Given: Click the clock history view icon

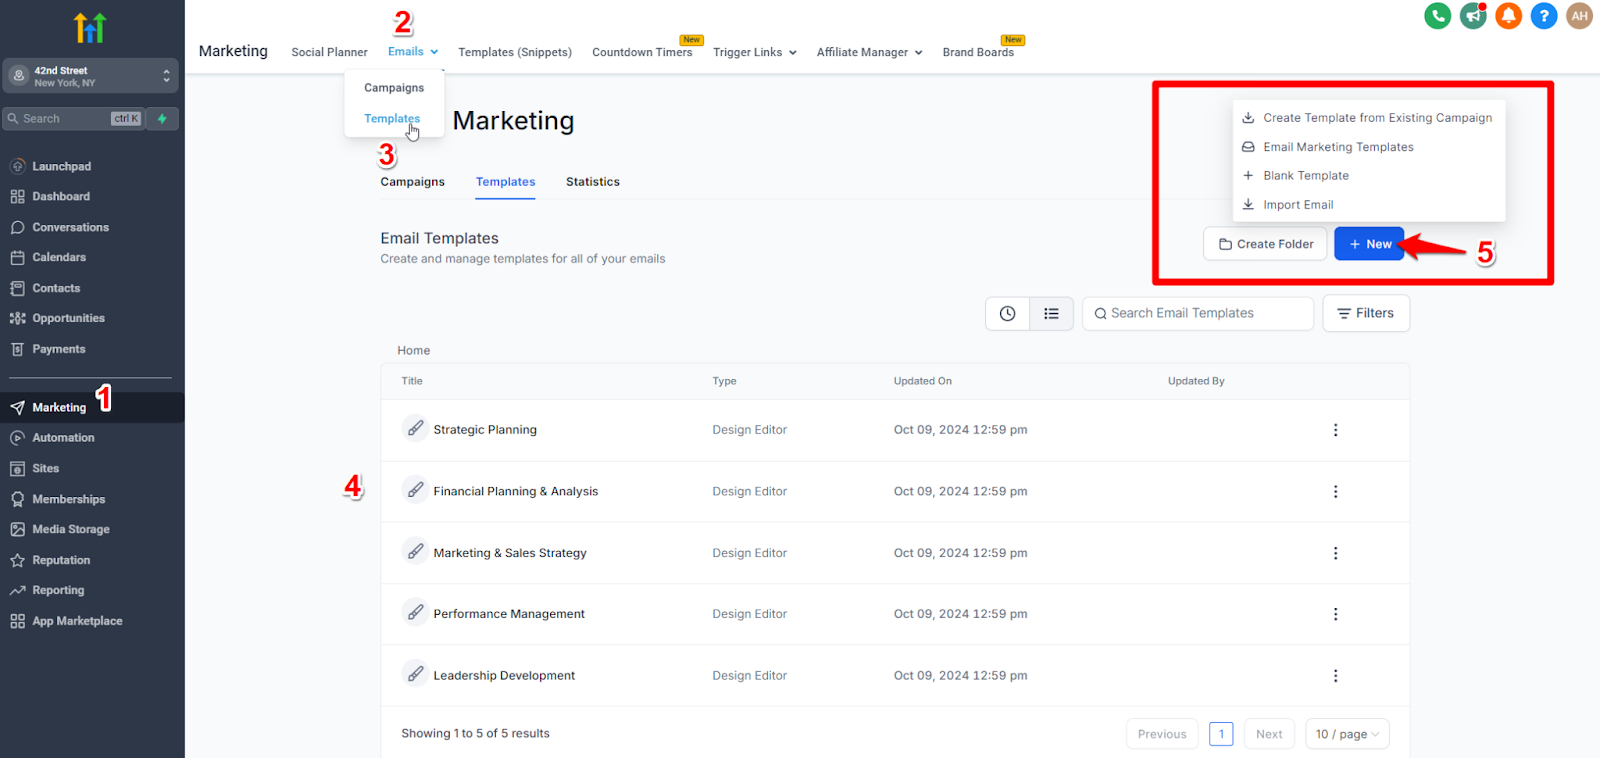Looking at the screenshot, I should point(1007,313).
